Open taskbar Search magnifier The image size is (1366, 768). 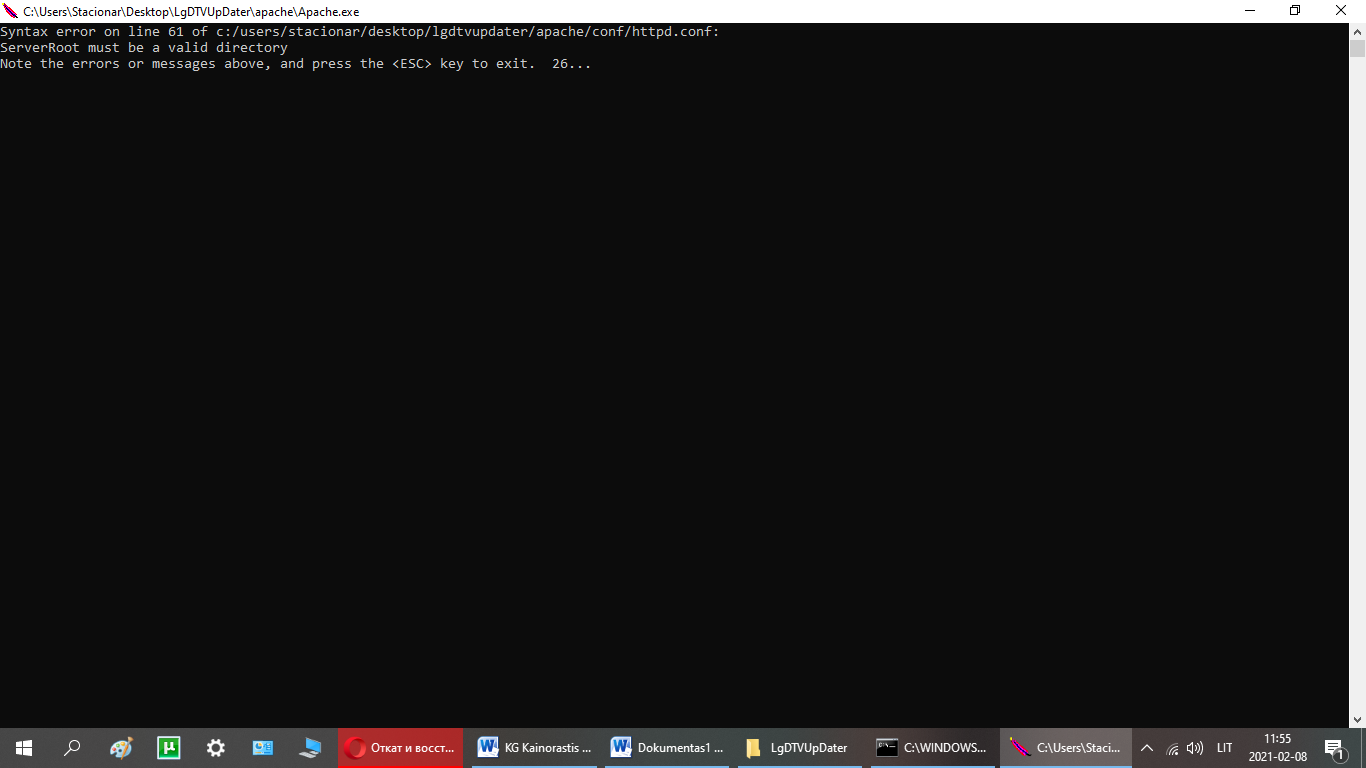pos(72,748)
